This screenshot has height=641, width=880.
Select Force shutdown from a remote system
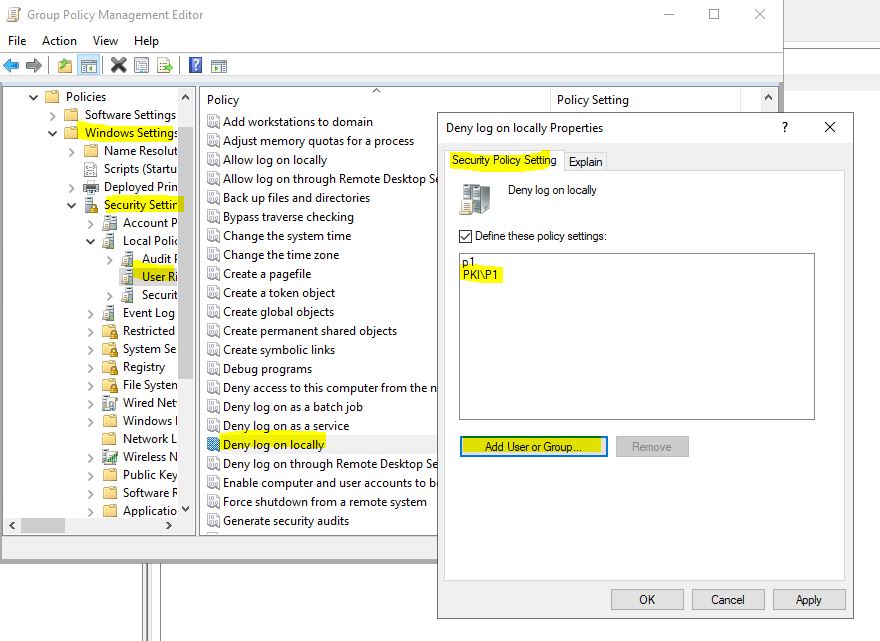(x=325, y=502)
